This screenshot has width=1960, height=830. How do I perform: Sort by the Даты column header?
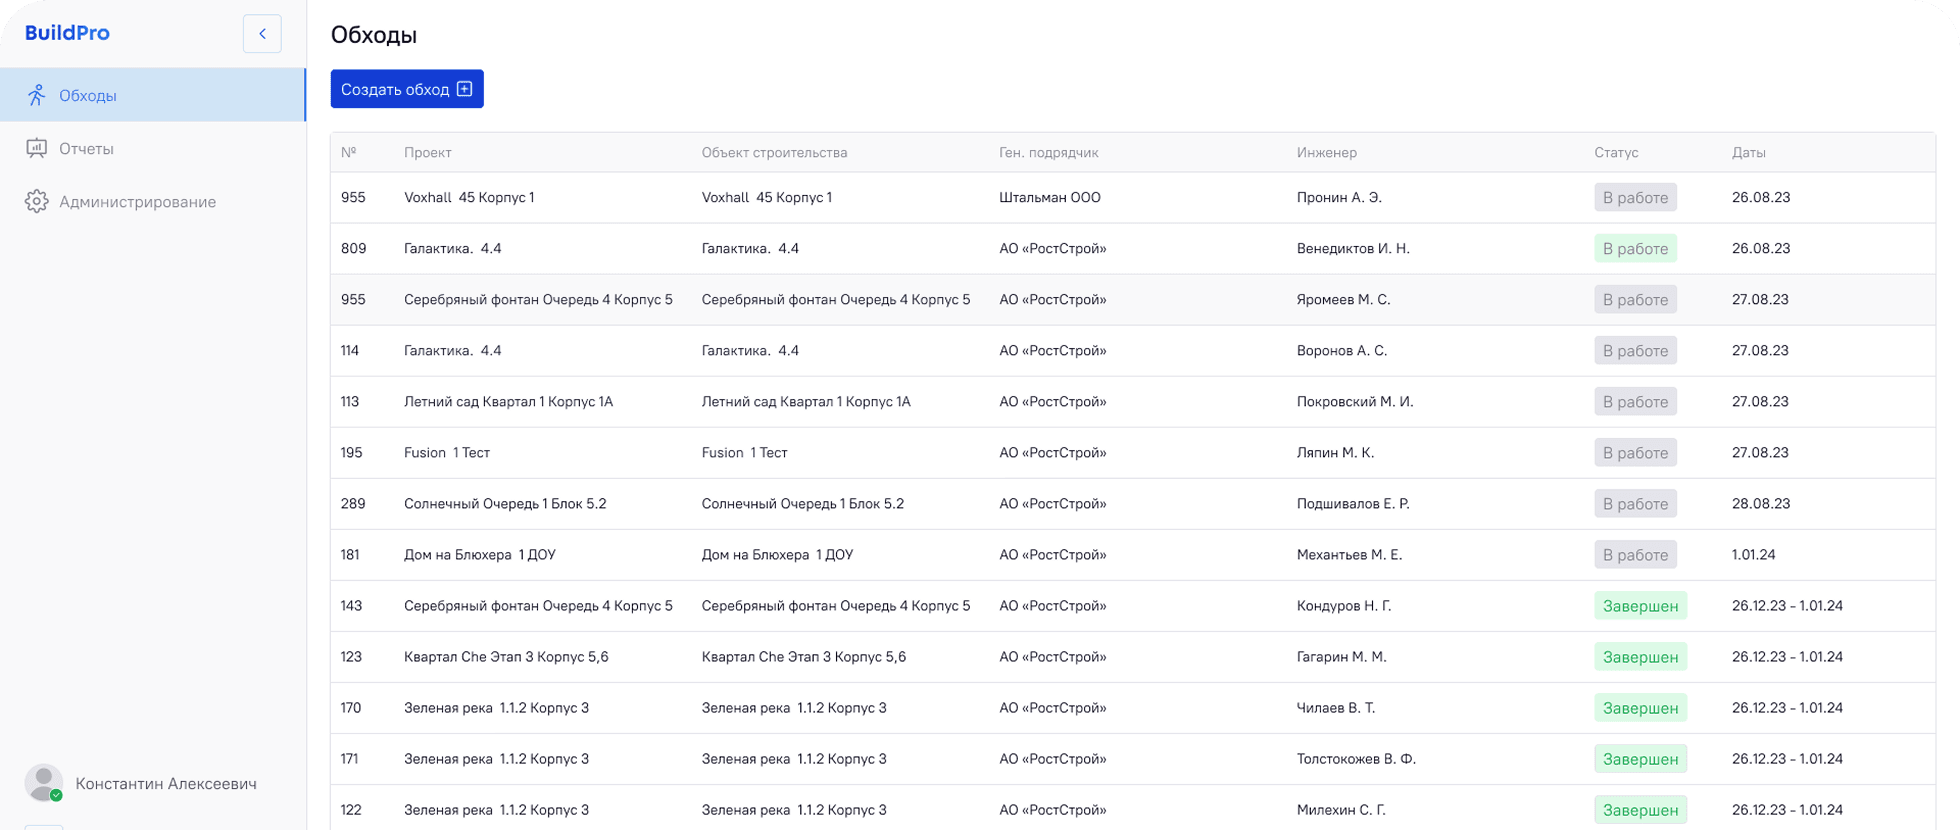[1749, 152]
